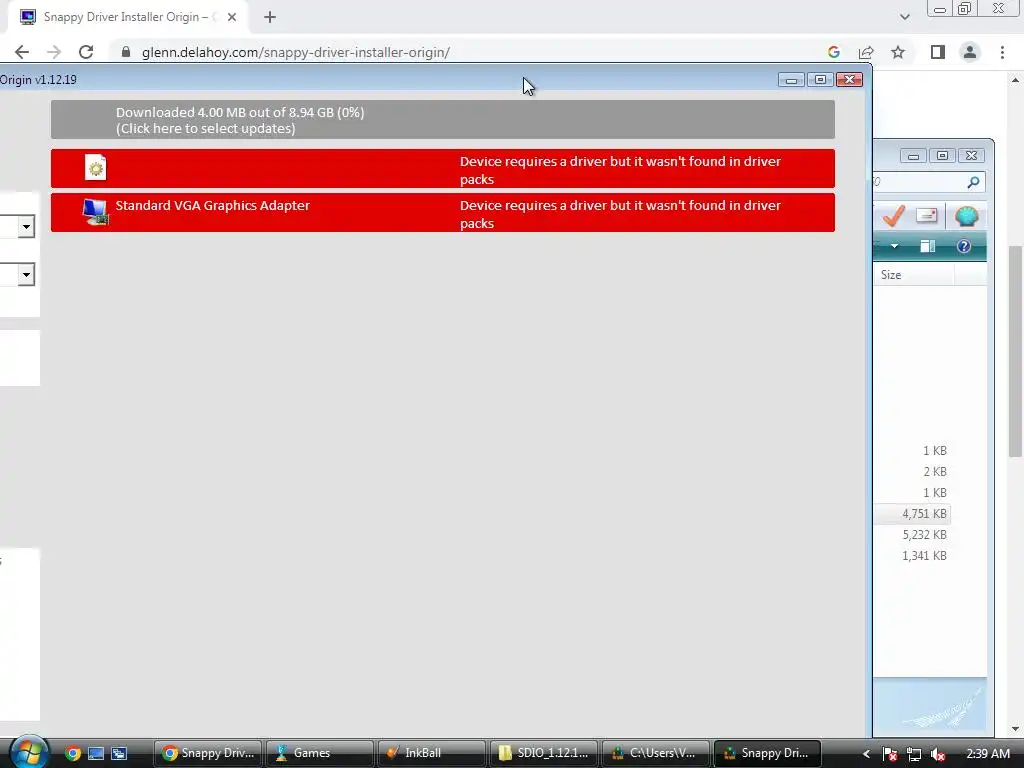Switch to Chrome Snappy Driv... taskbar button
The height and width of the screenshot is (768, 1024).
(x=208, y=753)
